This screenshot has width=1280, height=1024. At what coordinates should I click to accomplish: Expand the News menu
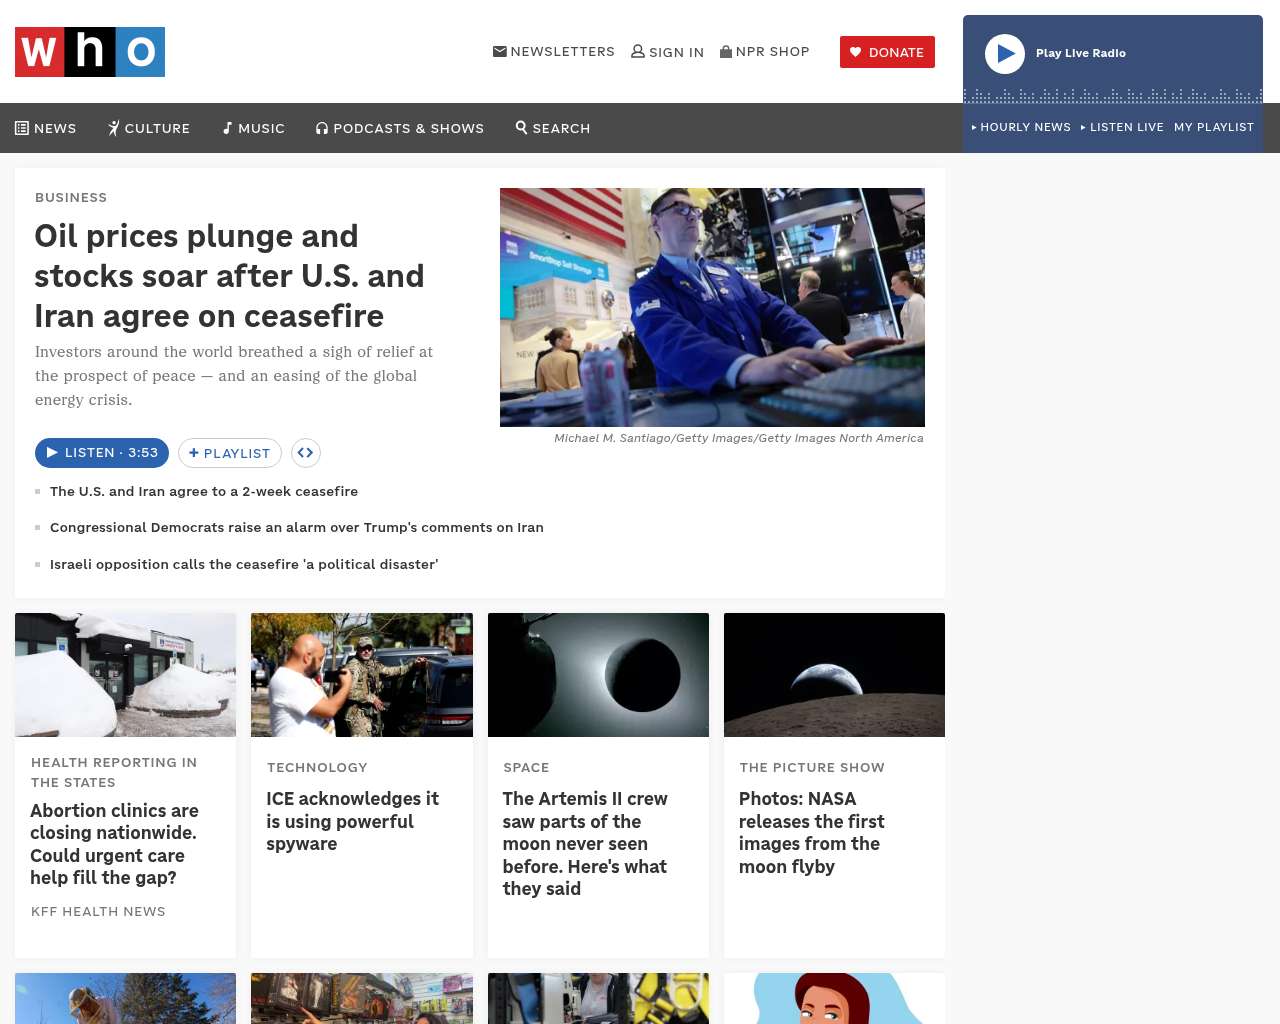[46, 128]
